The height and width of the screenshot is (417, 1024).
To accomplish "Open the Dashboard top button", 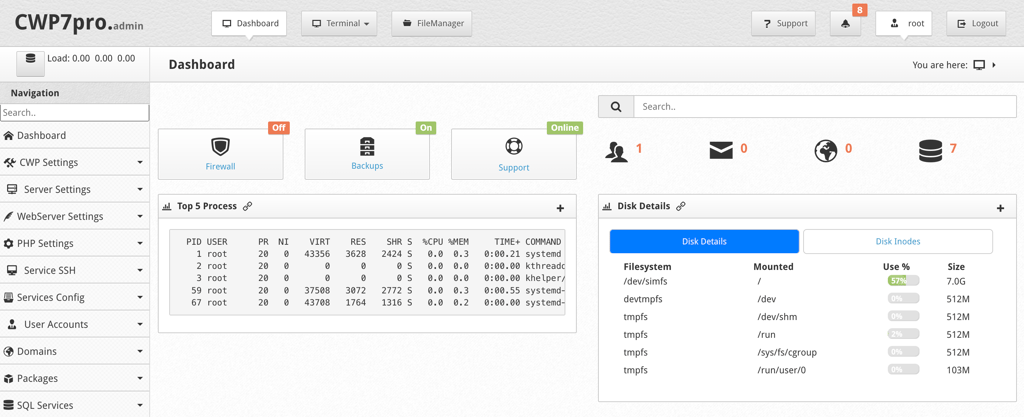I will pyautogui.click(x=249, y=23).
